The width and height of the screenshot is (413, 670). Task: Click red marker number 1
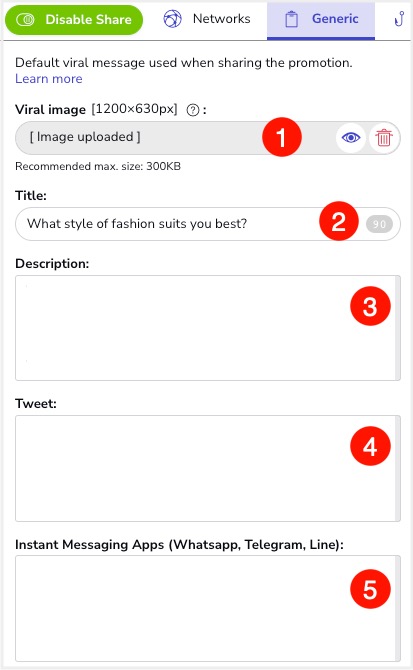[281, 137]
